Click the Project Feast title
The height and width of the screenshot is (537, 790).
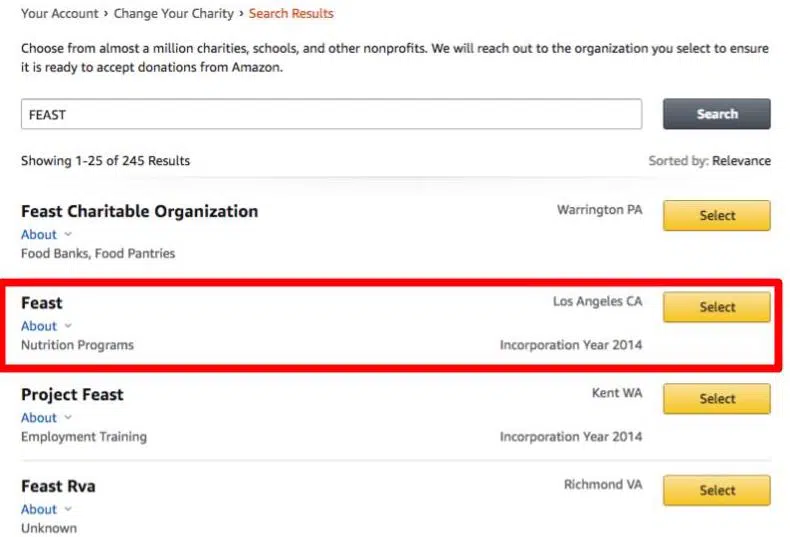coord(72,395)
